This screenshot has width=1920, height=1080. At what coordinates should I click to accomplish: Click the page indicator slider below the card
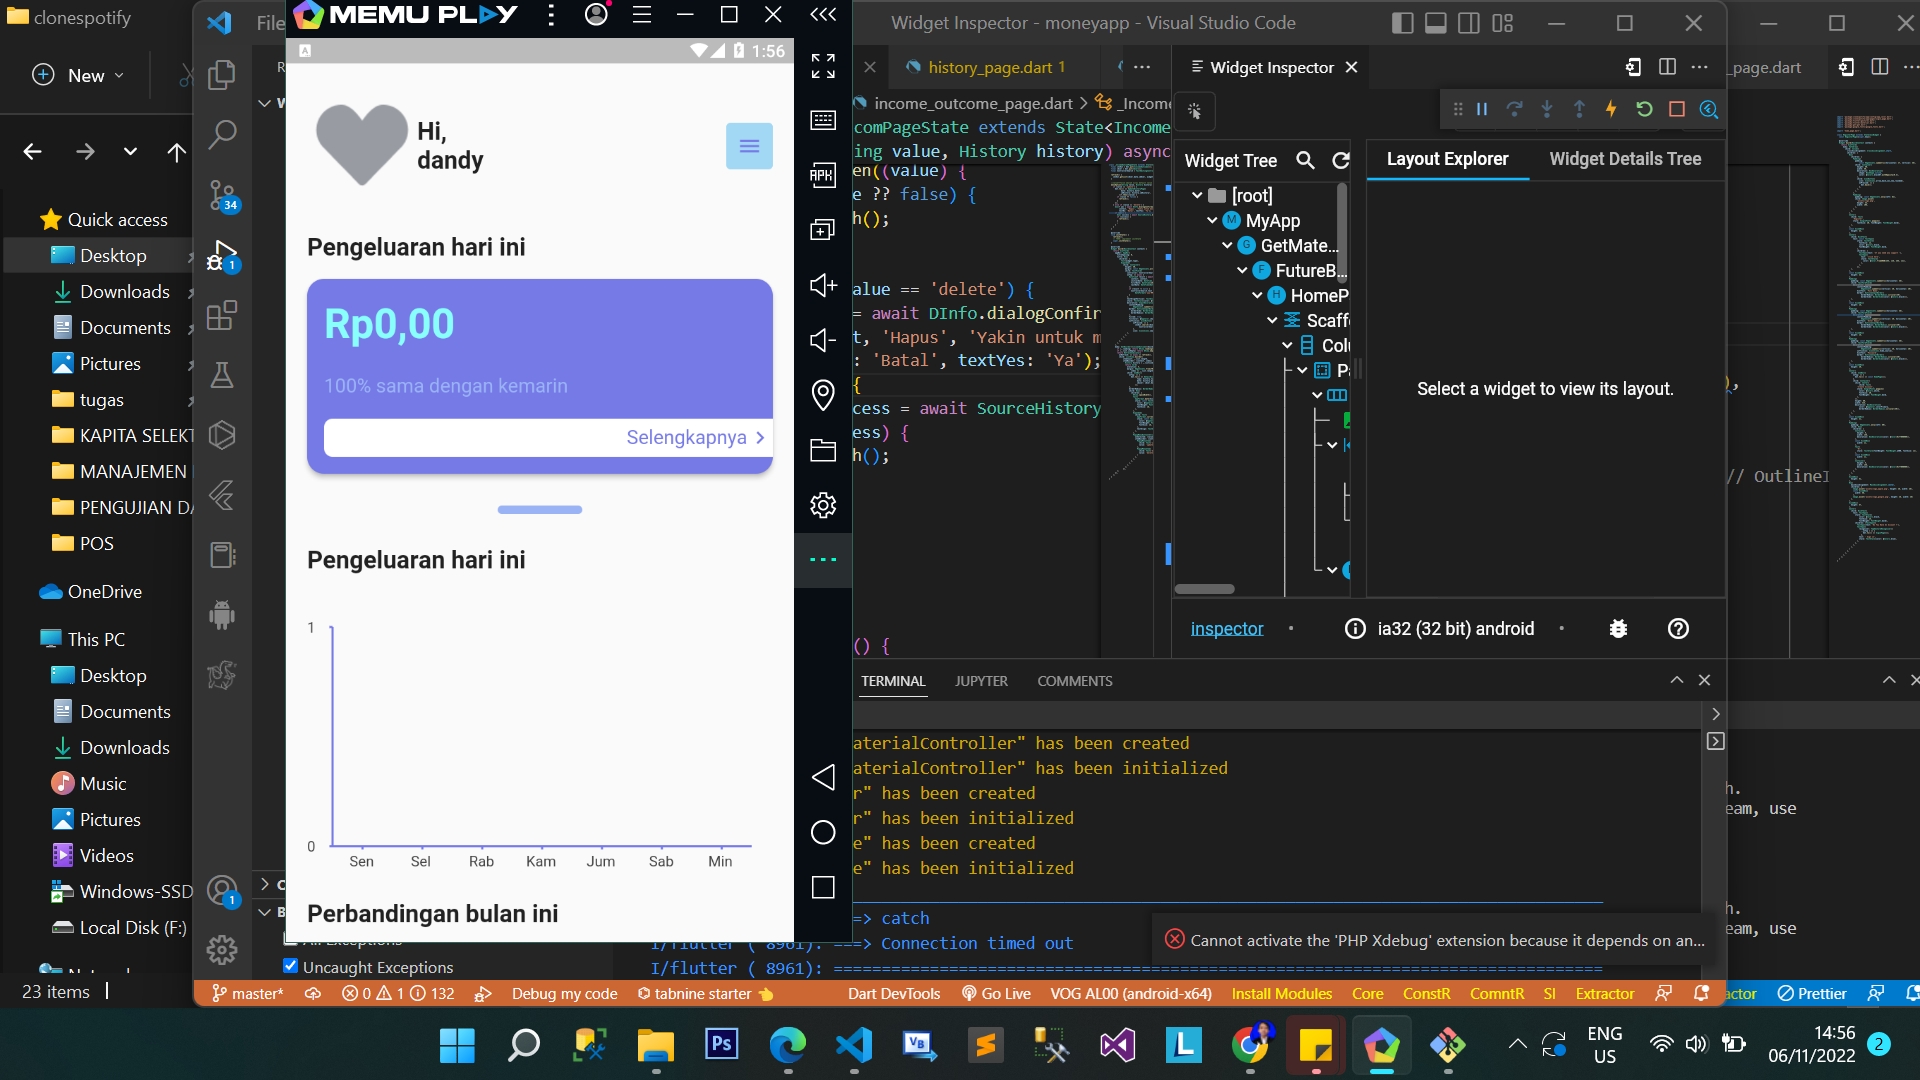(539, 509)
